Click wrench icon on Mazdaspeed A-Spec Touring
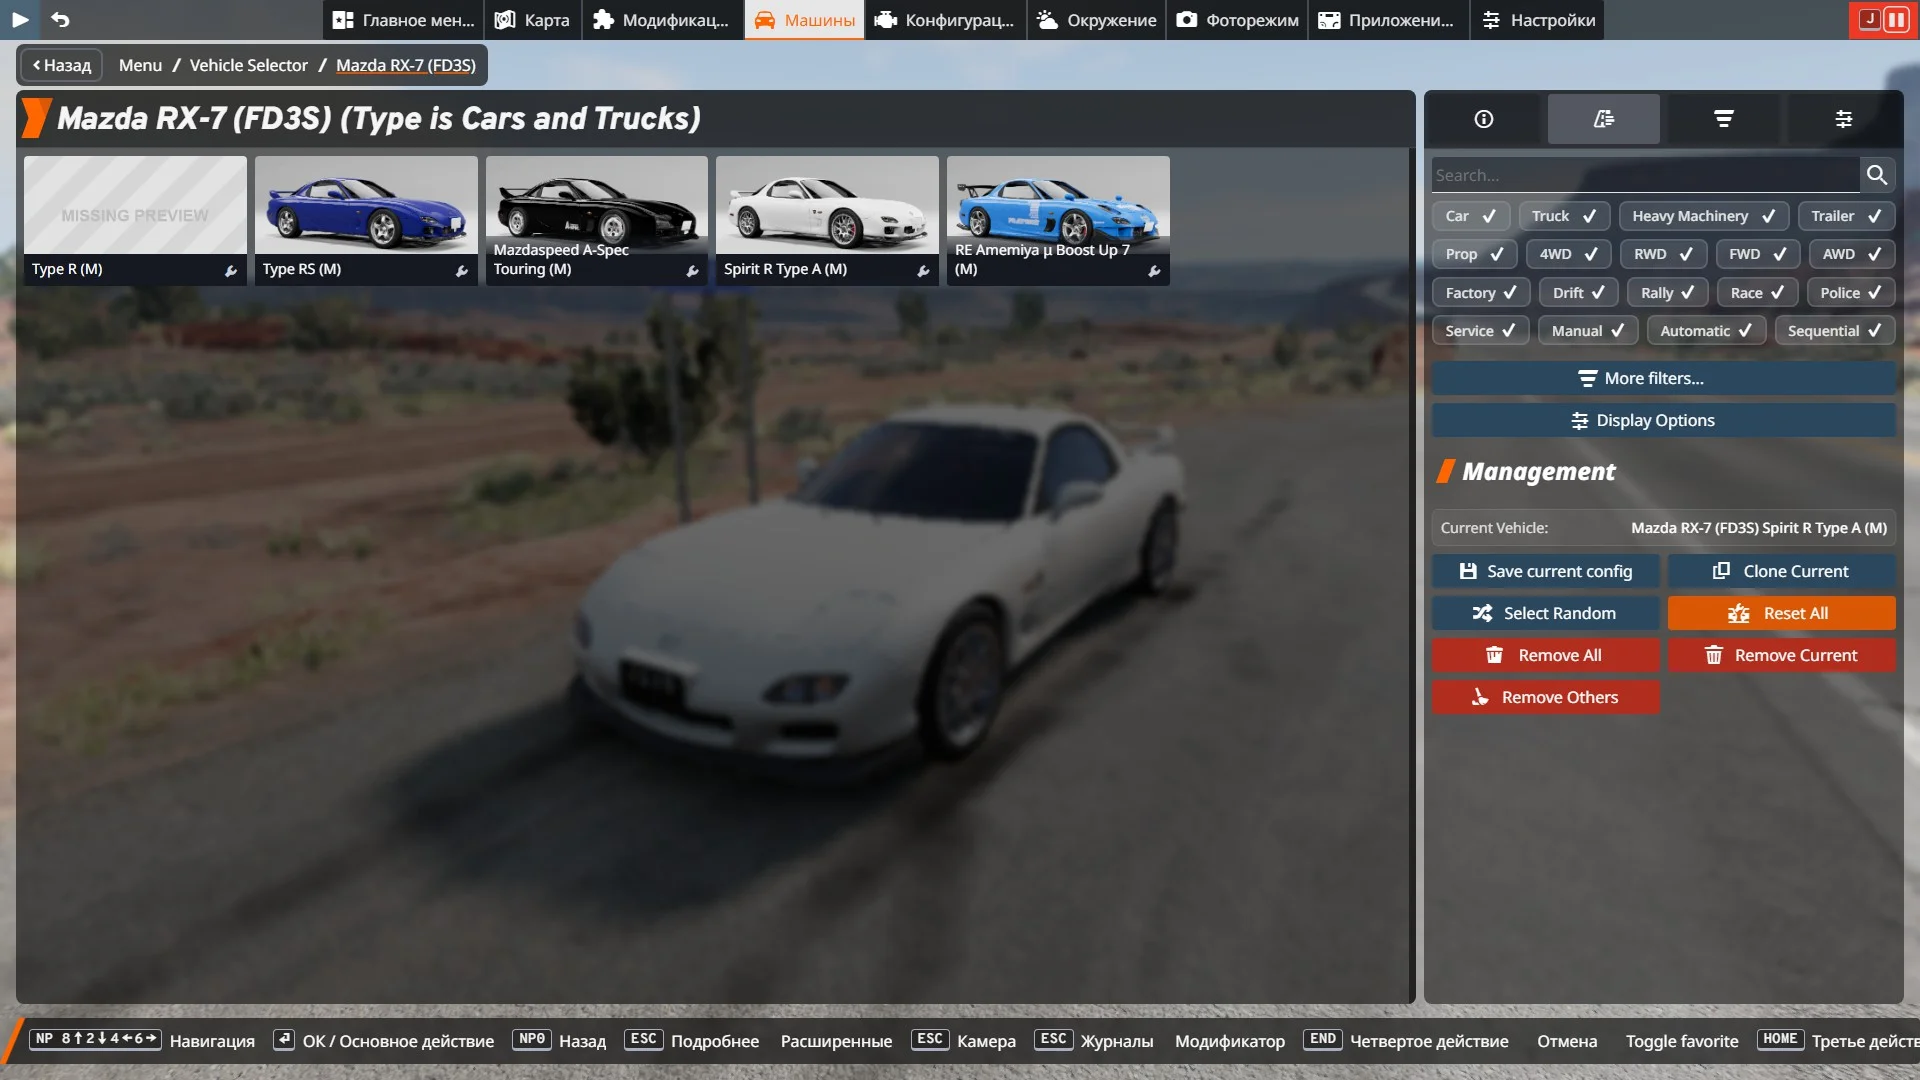1920x1080 pixels. pos(693,271)
